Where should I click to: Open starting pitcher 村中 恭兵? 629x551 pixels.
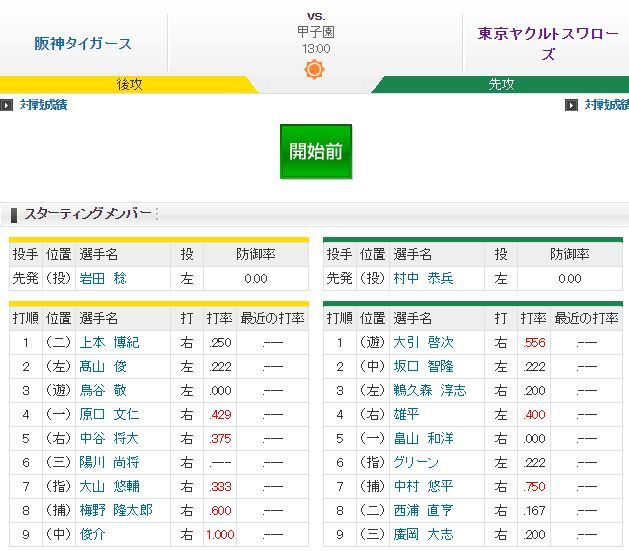[423, 278]
